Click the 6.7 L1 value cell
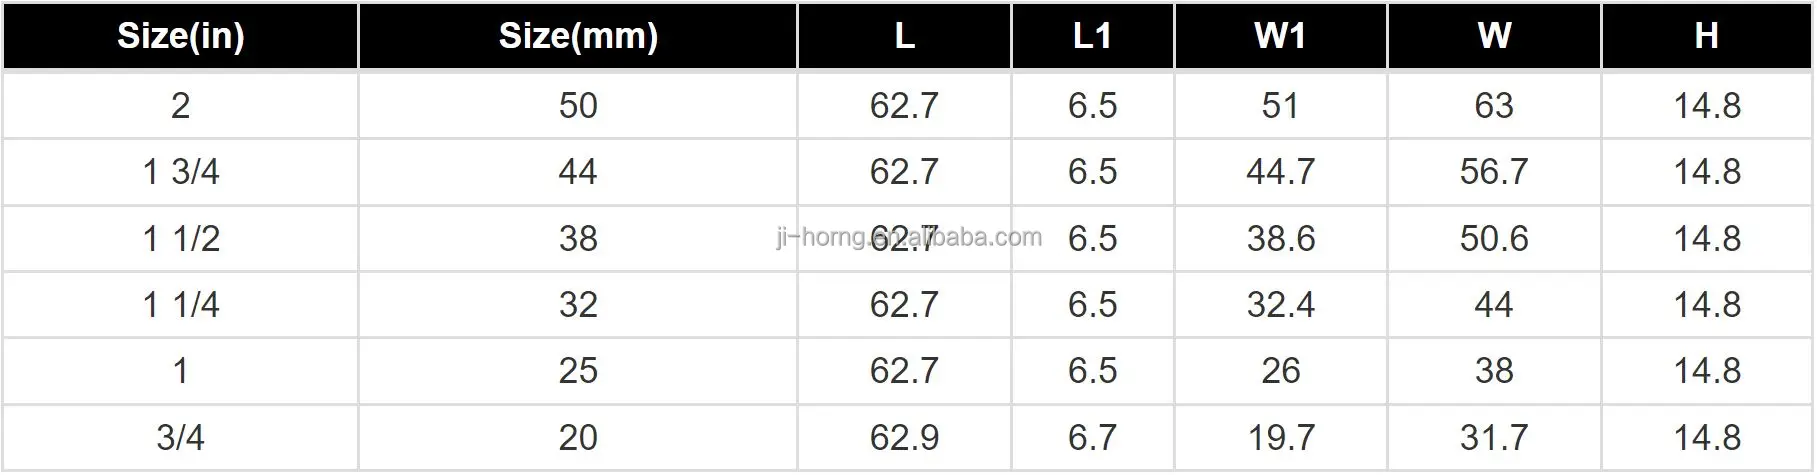 (1092, 437)
